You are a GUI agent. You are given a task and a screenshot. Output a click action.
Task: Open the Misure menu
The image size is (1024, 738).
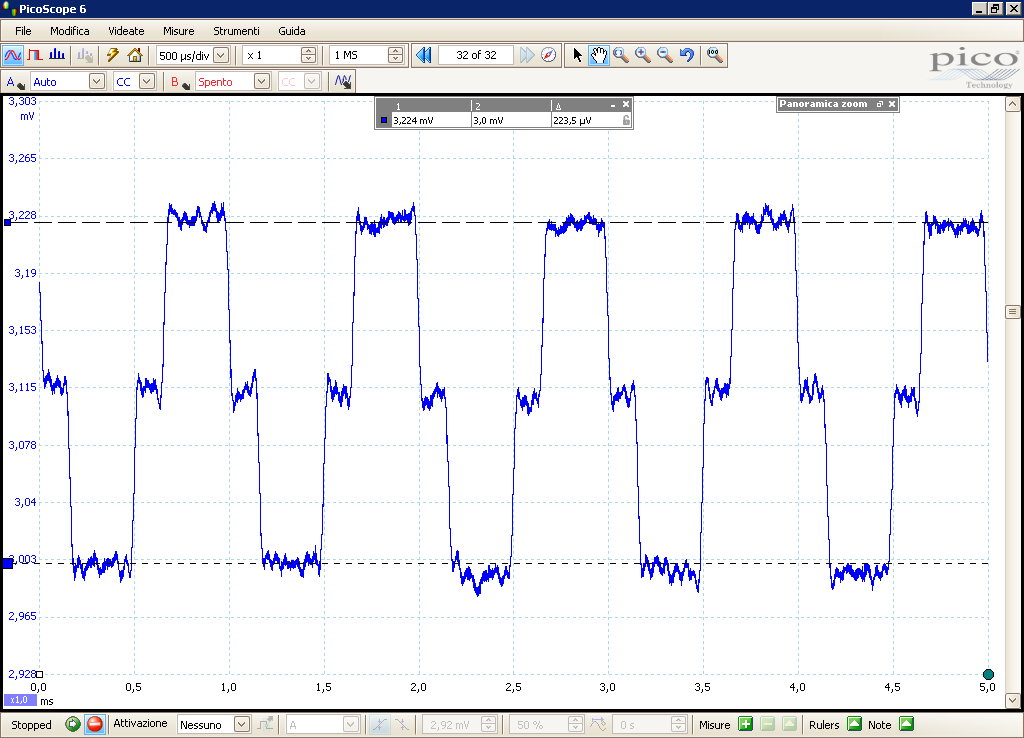click(x=178, y=31)
